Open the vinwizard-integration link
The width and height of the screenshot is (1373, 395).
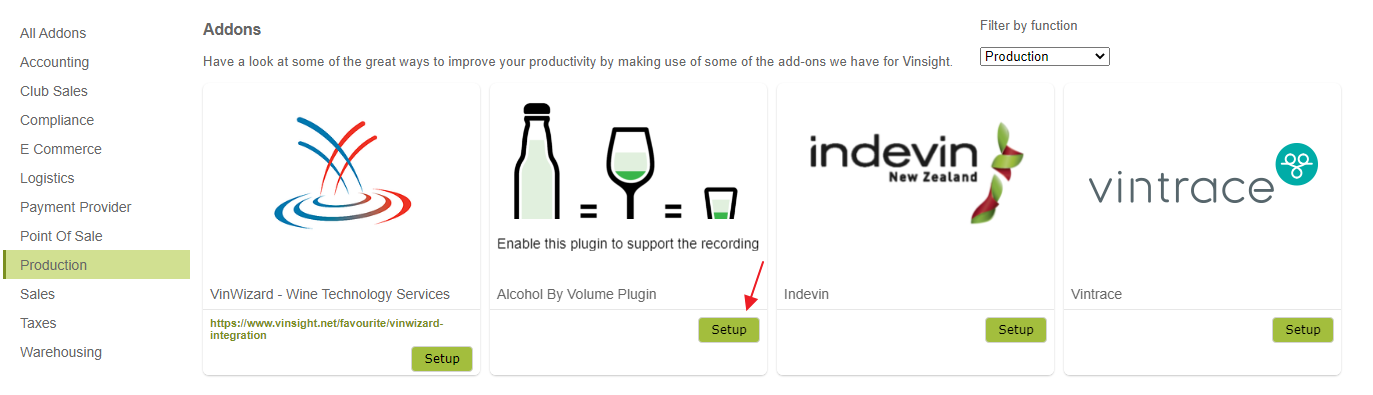[x=326, y=329]
